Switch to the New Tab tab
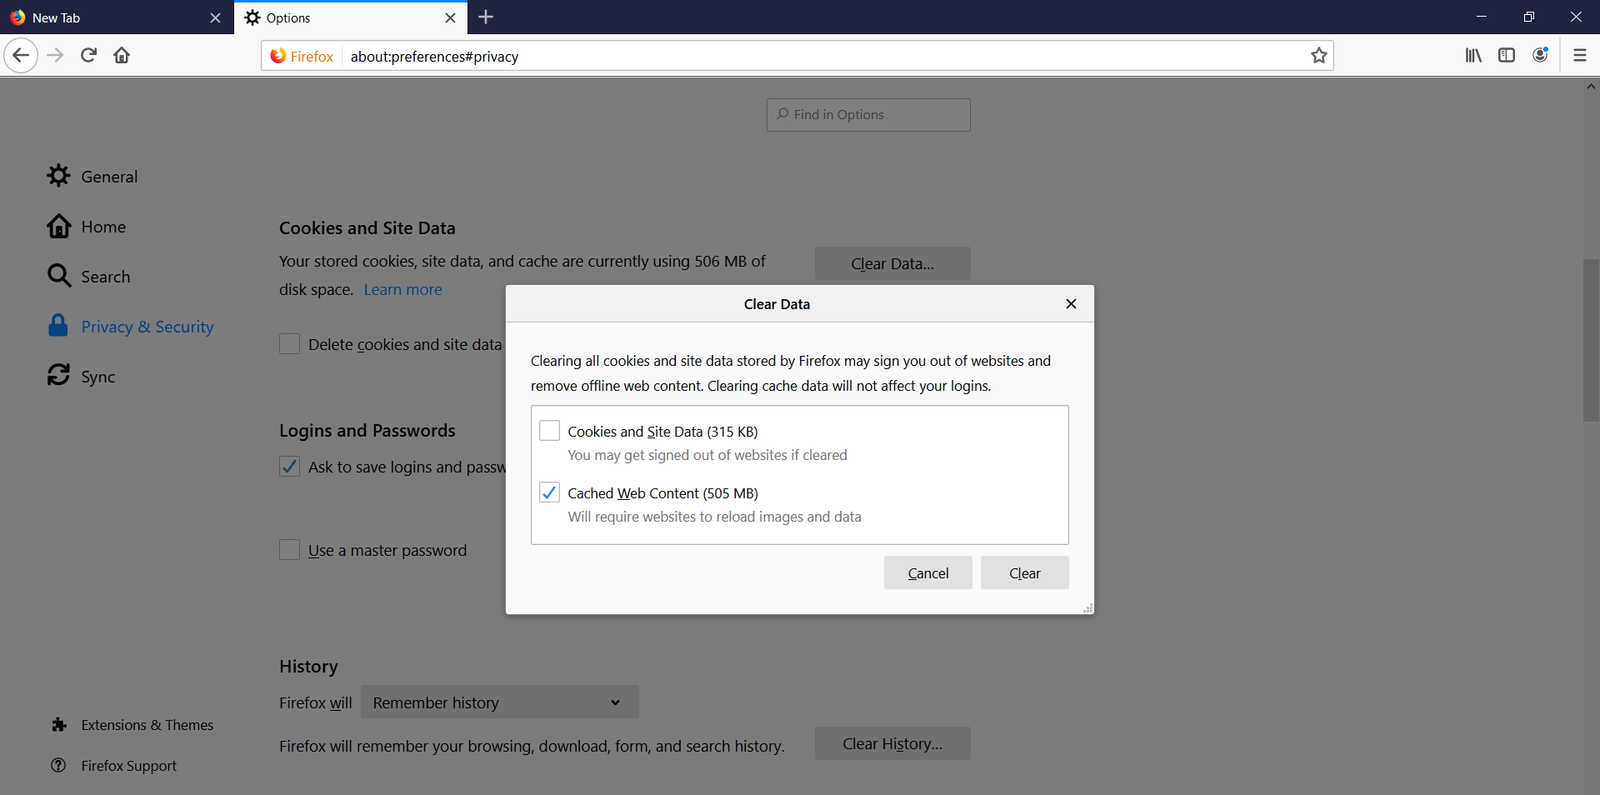This screenshot has height=795, width=1600. point(110,18)
